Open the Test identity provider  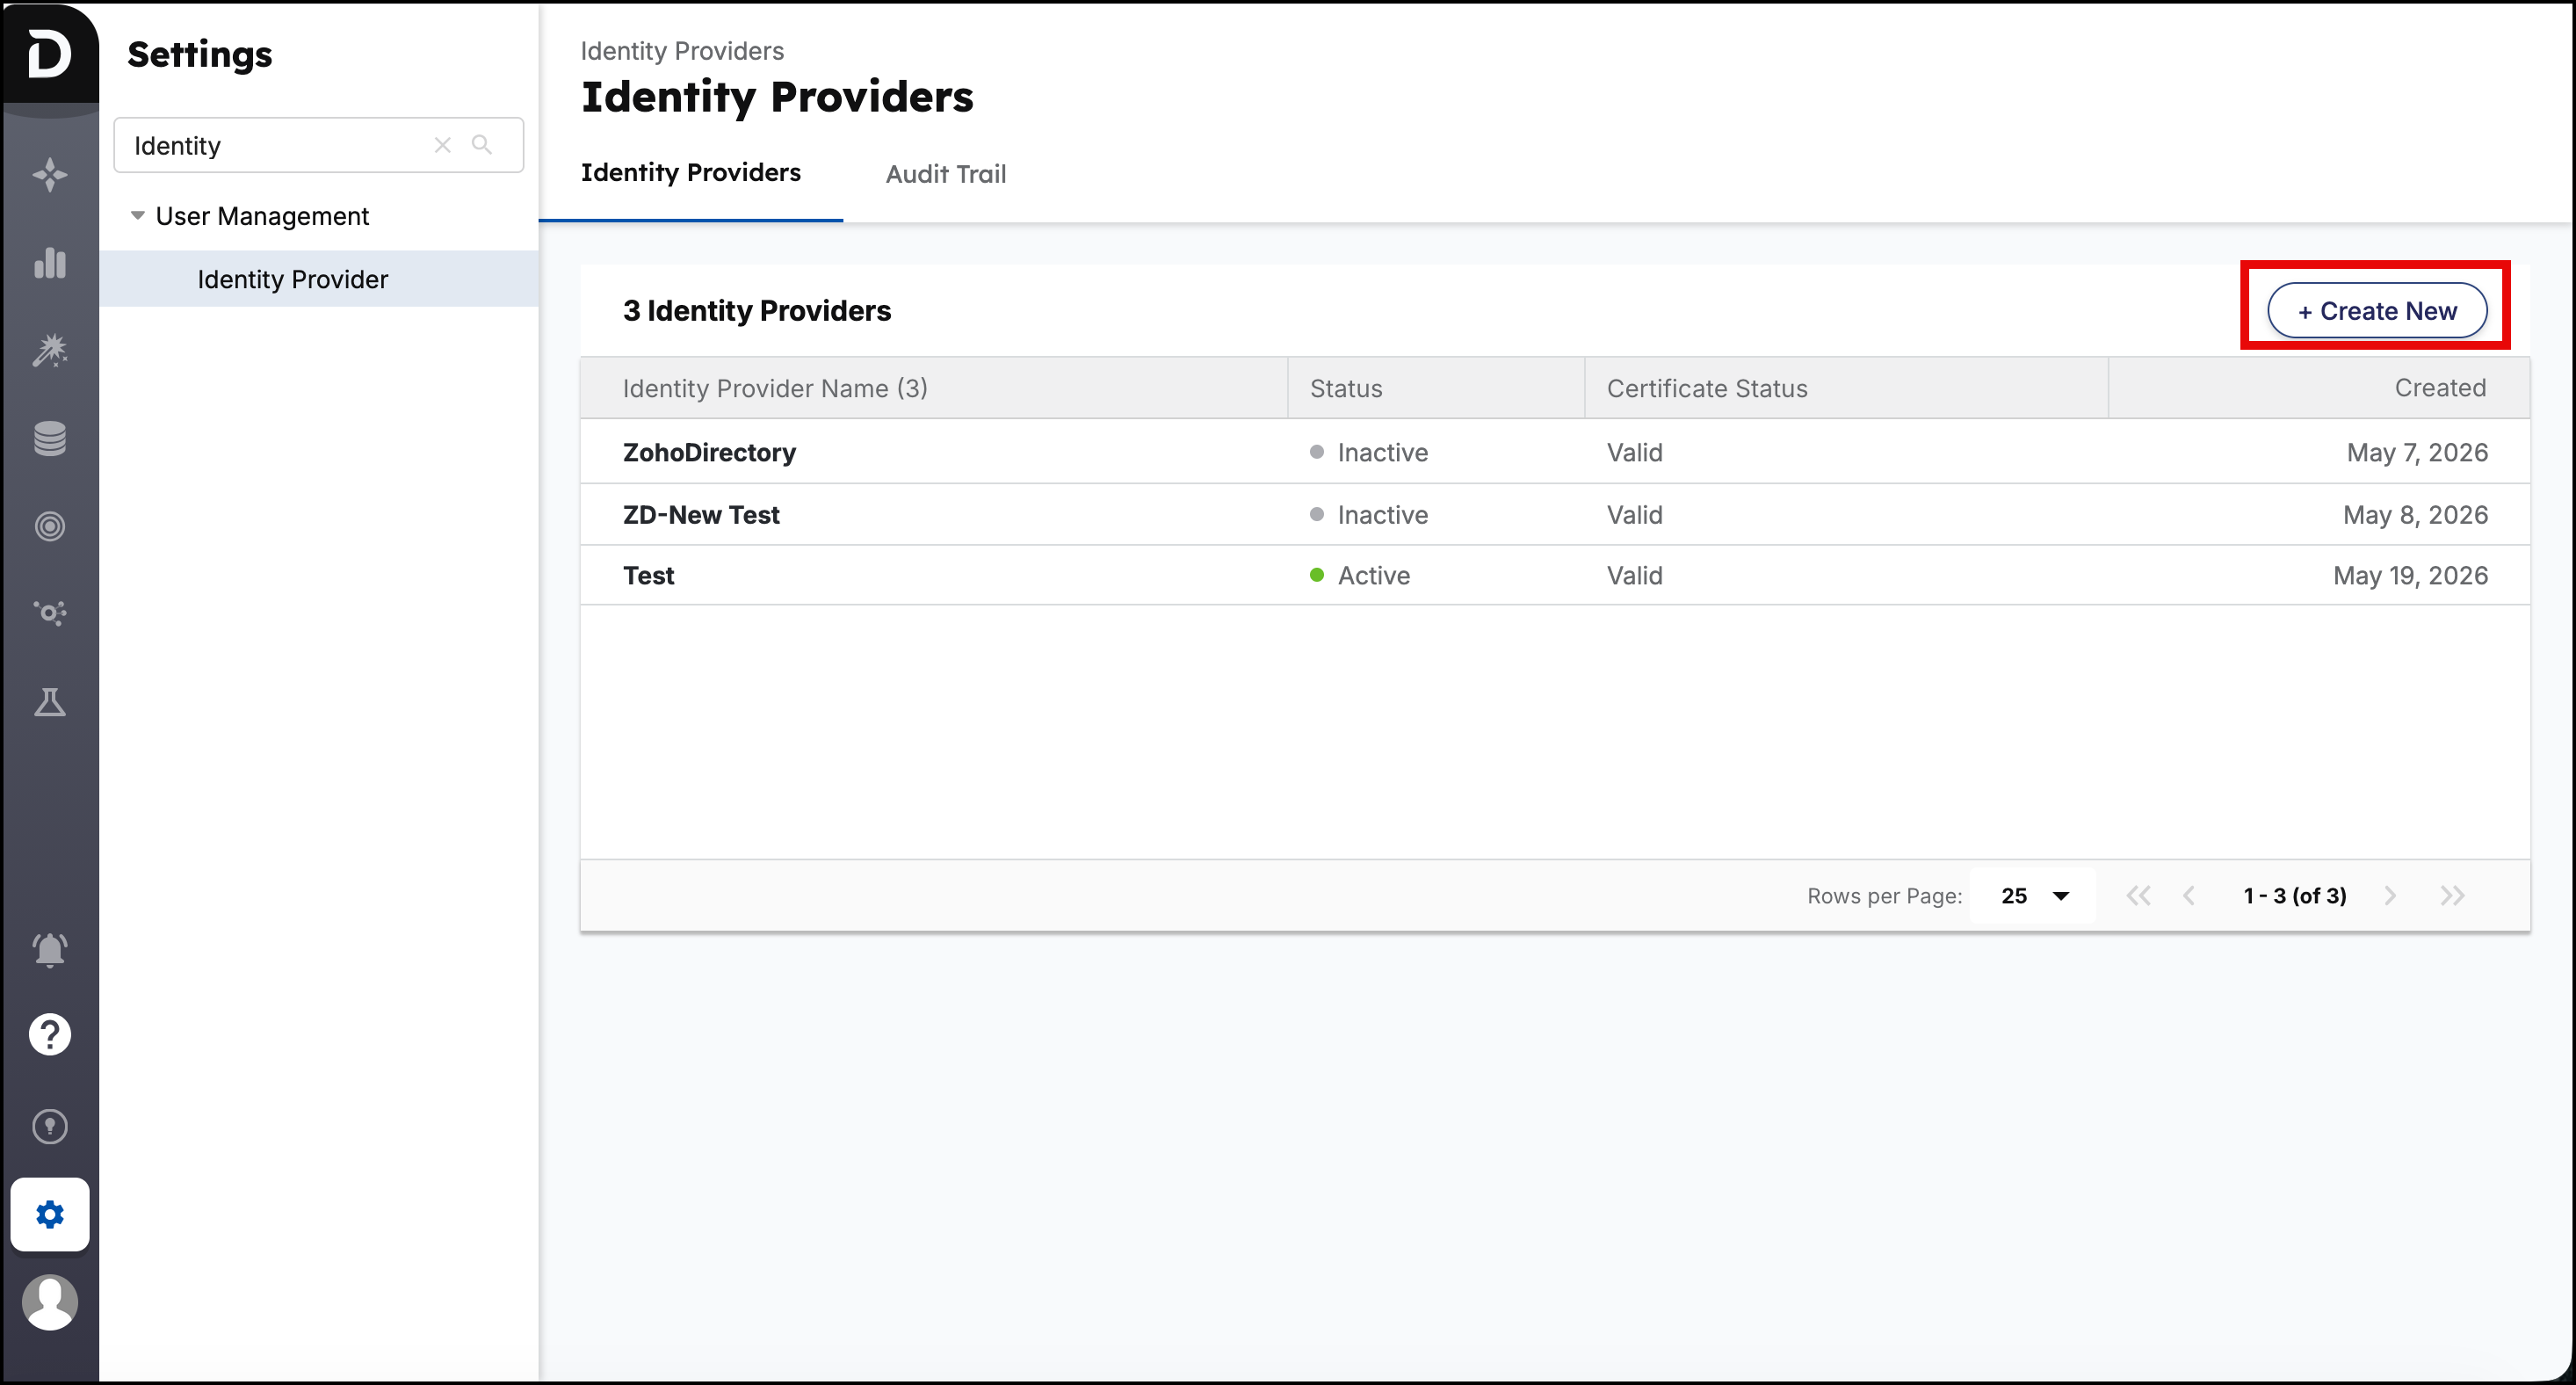point(649,576)
